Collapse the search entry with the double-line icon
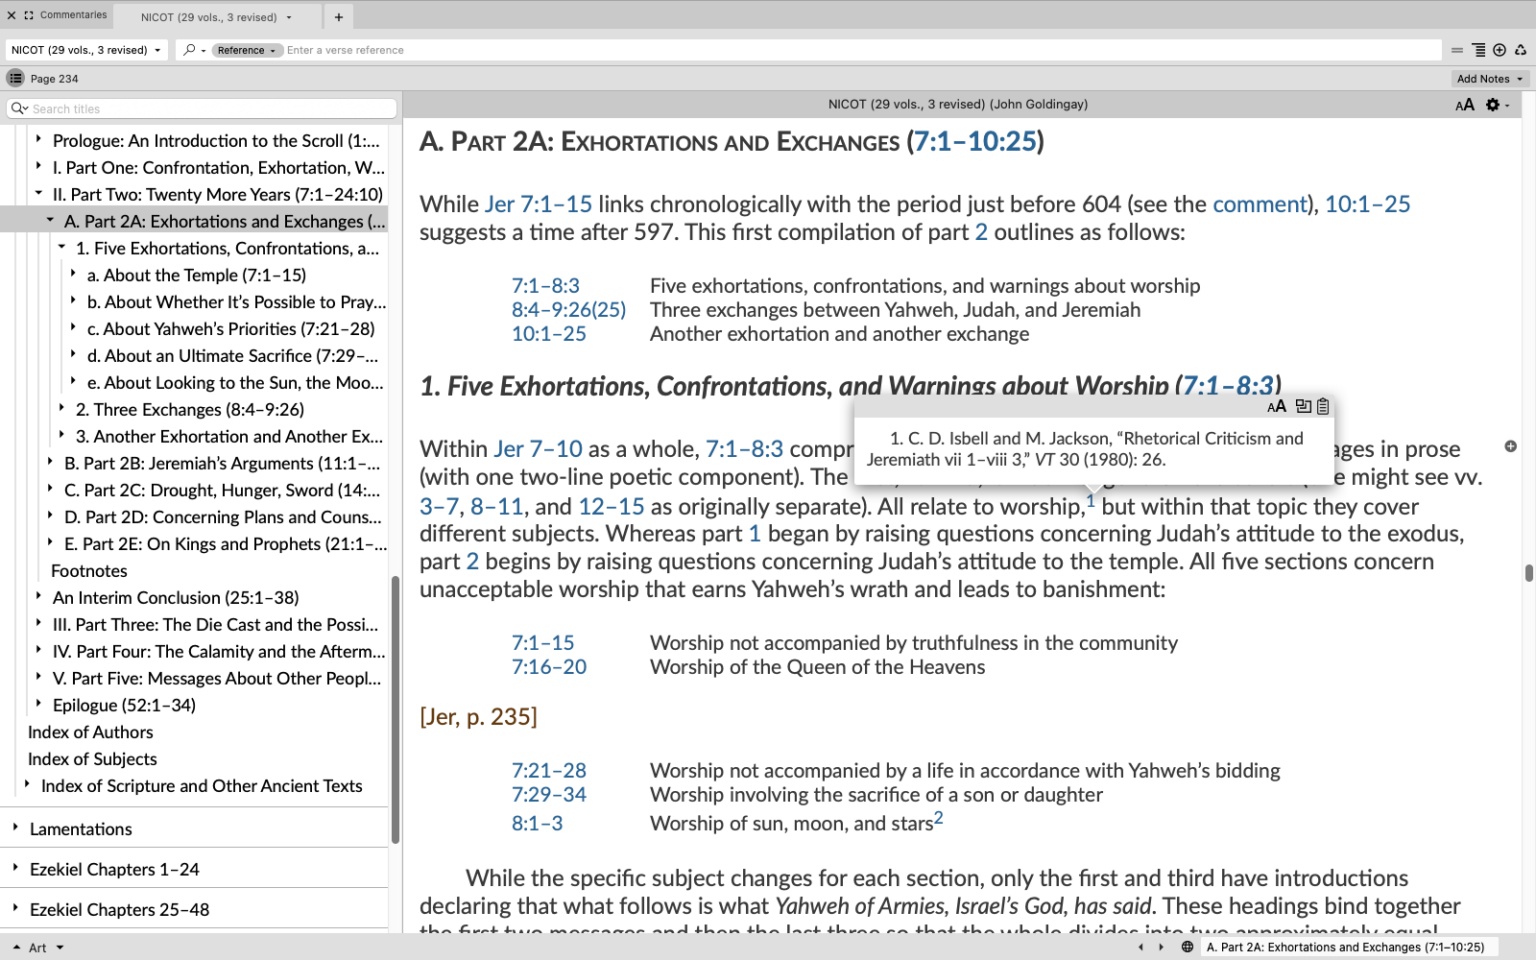 (1457, 50)
